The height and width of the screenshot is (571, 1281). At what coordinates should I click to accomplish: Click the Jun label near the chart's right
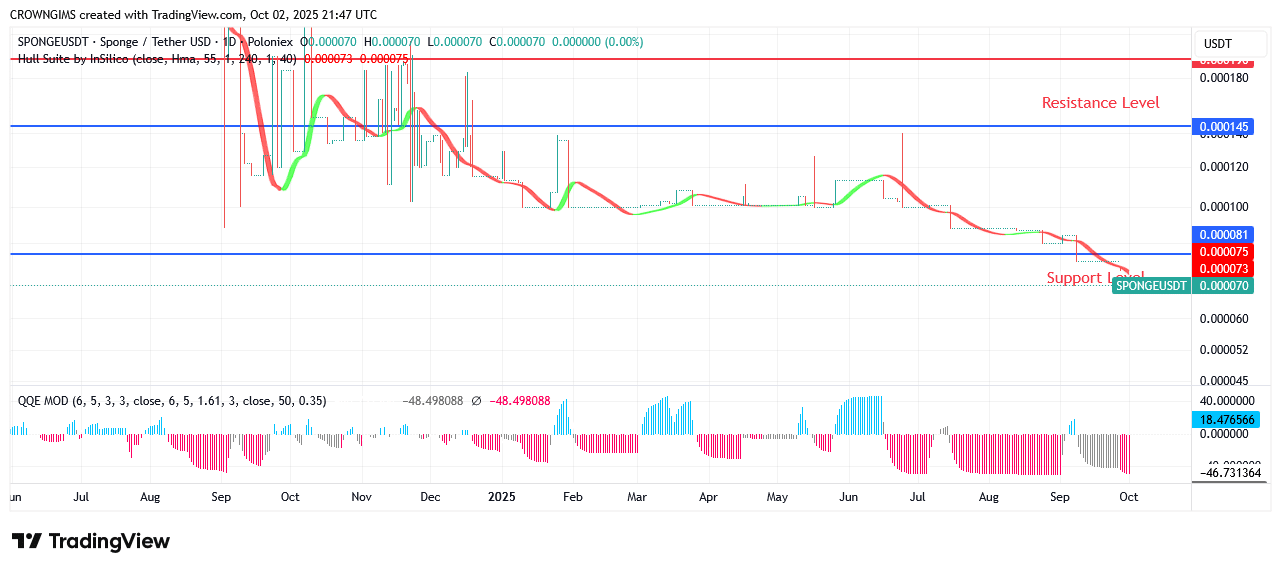pyautogui.click(x=849, y=496)
